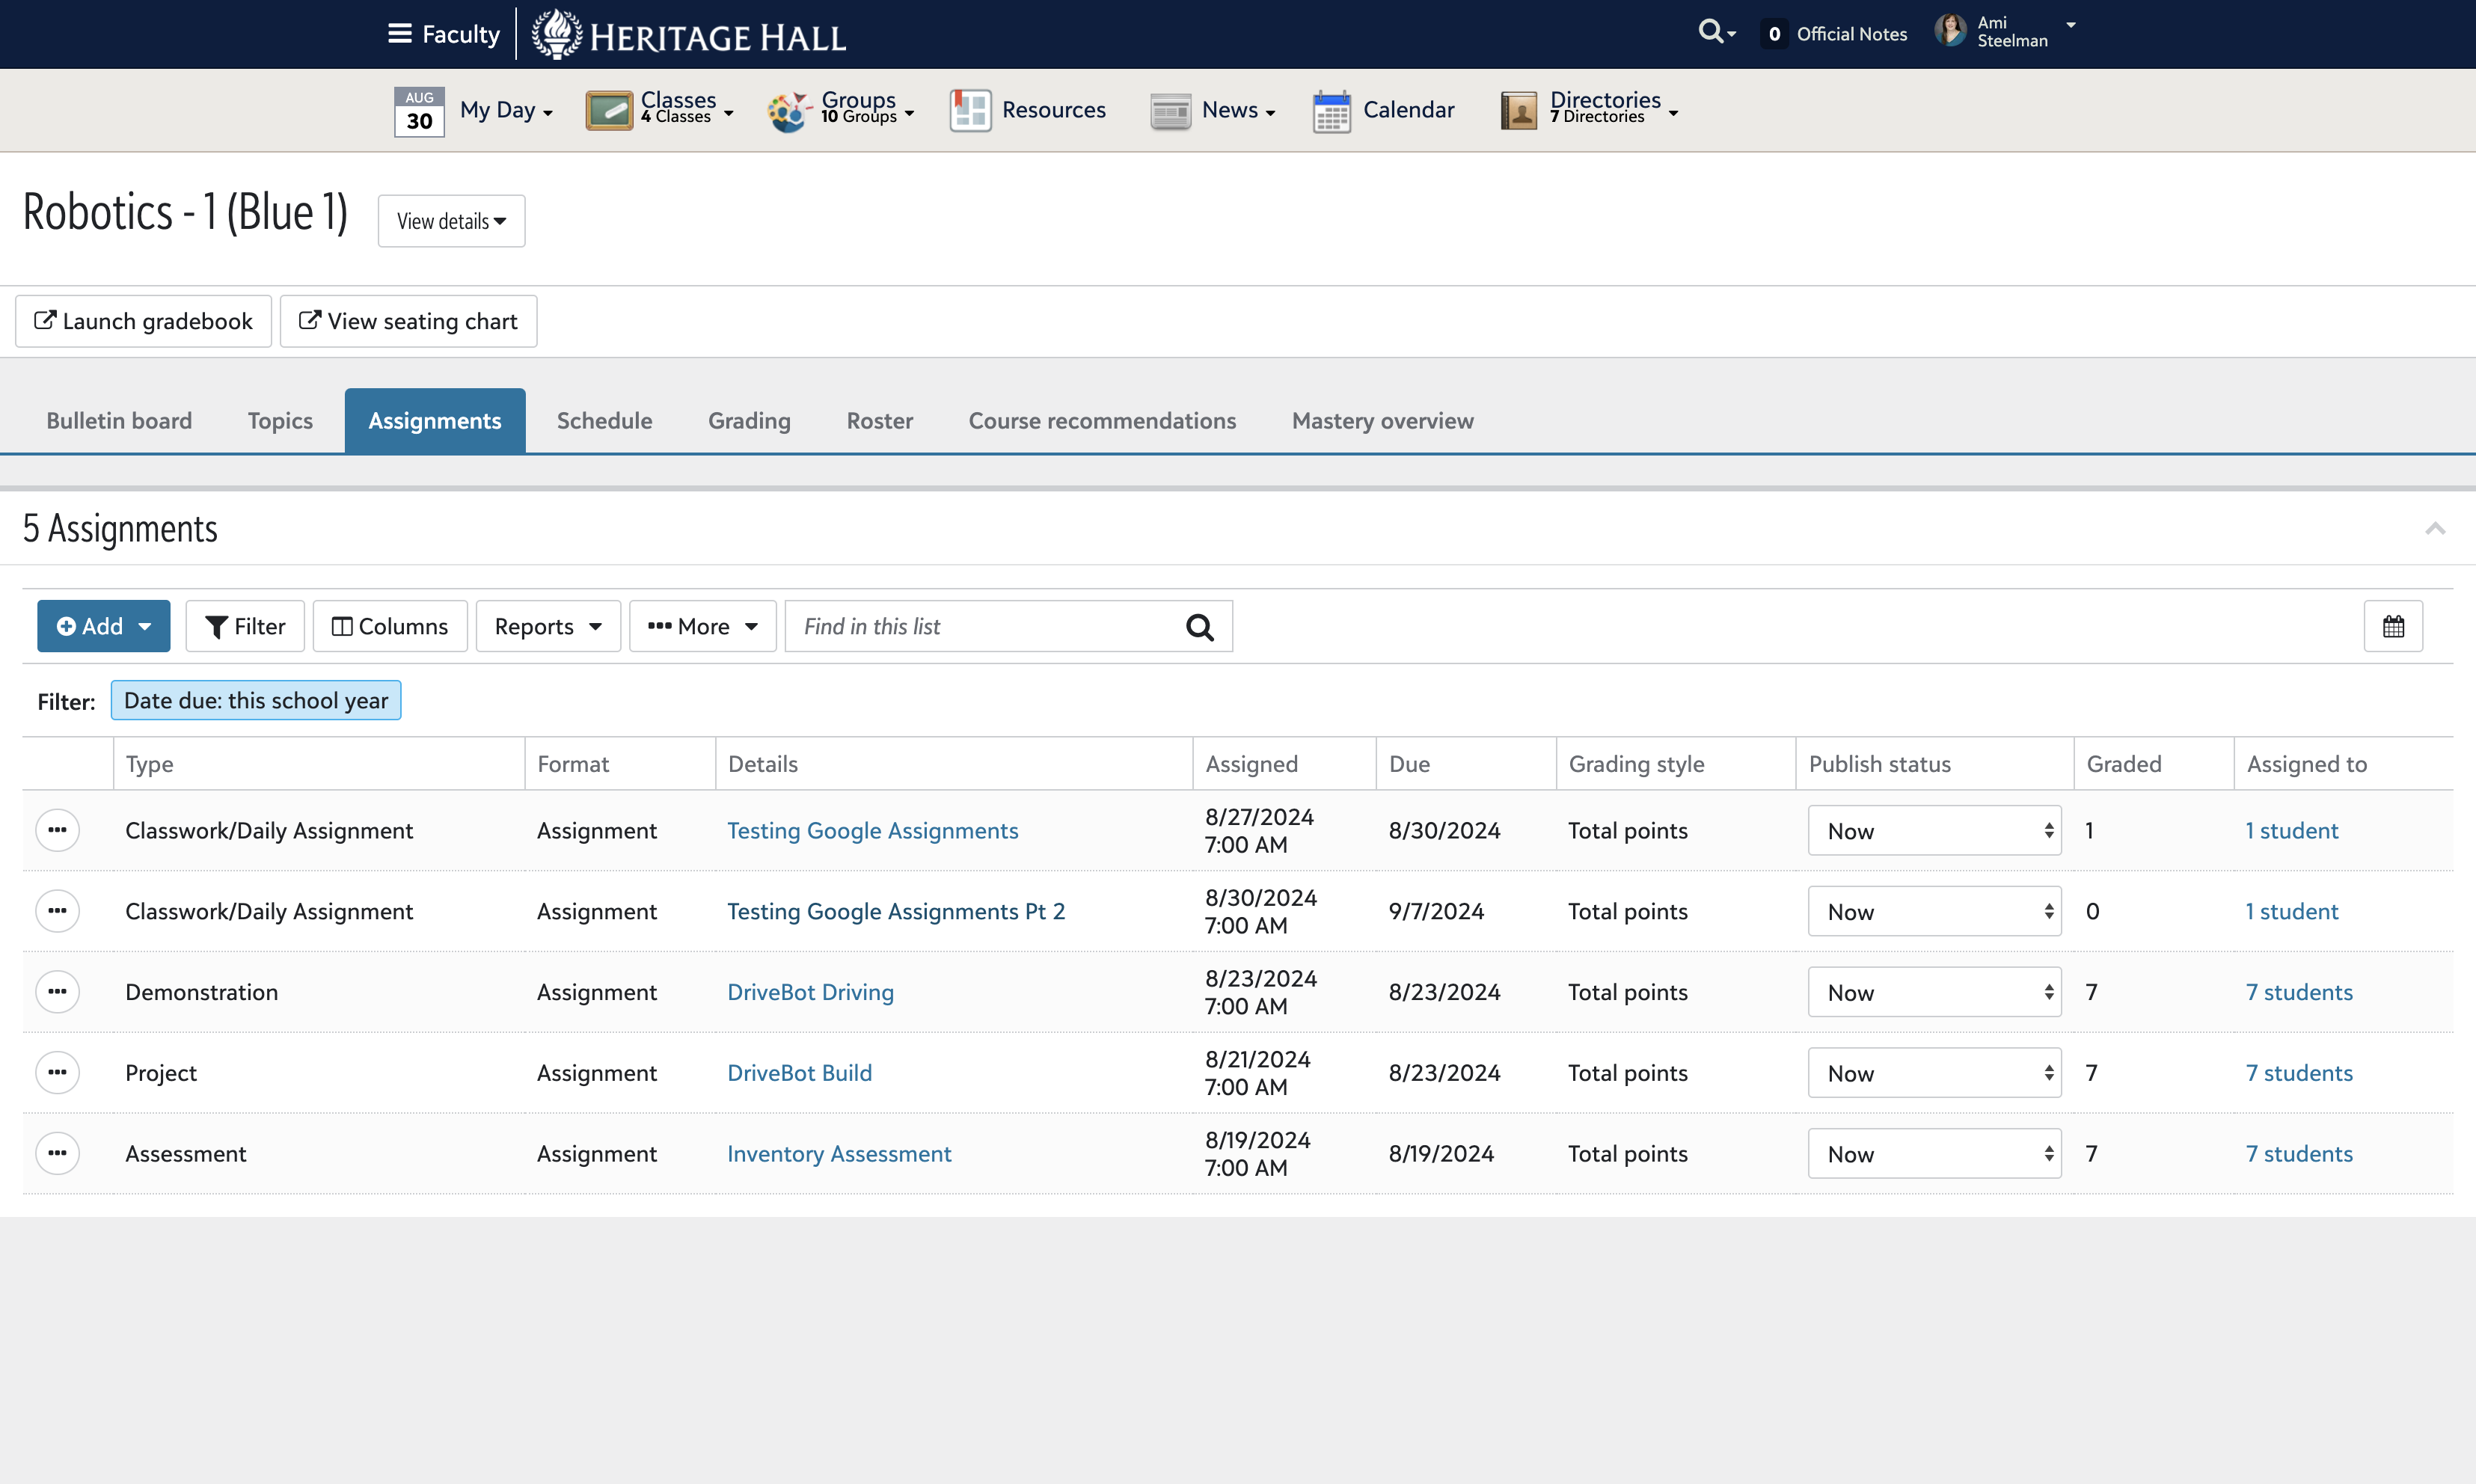Image resolution: width=2476 pixels, height=1484 pixels.
Task: Open Testing Google Assignments link
Action: [x=872, y=830]
